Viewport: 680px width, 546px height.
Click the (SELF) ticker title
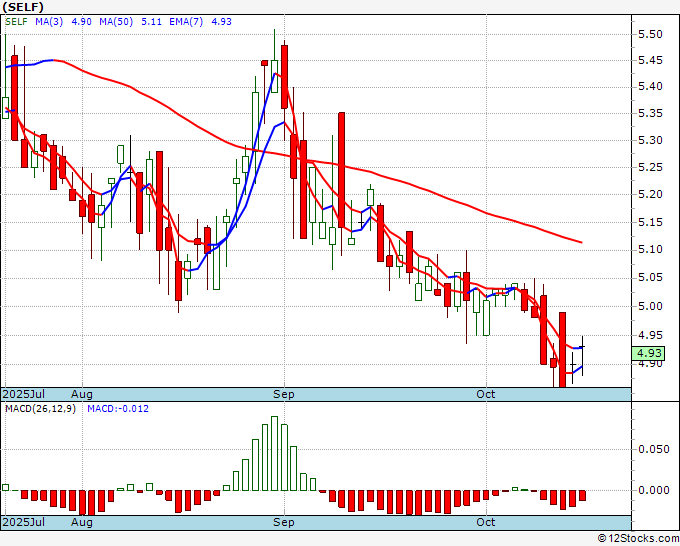(23, 7)
